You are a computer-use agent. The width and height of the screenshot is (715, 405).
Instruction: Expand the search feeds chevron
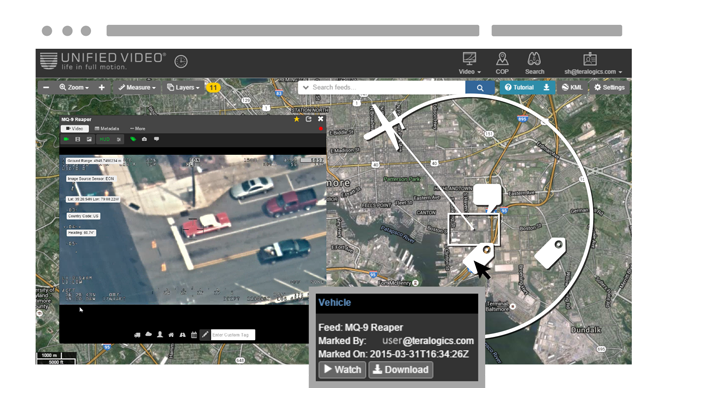tap(306, 87)
